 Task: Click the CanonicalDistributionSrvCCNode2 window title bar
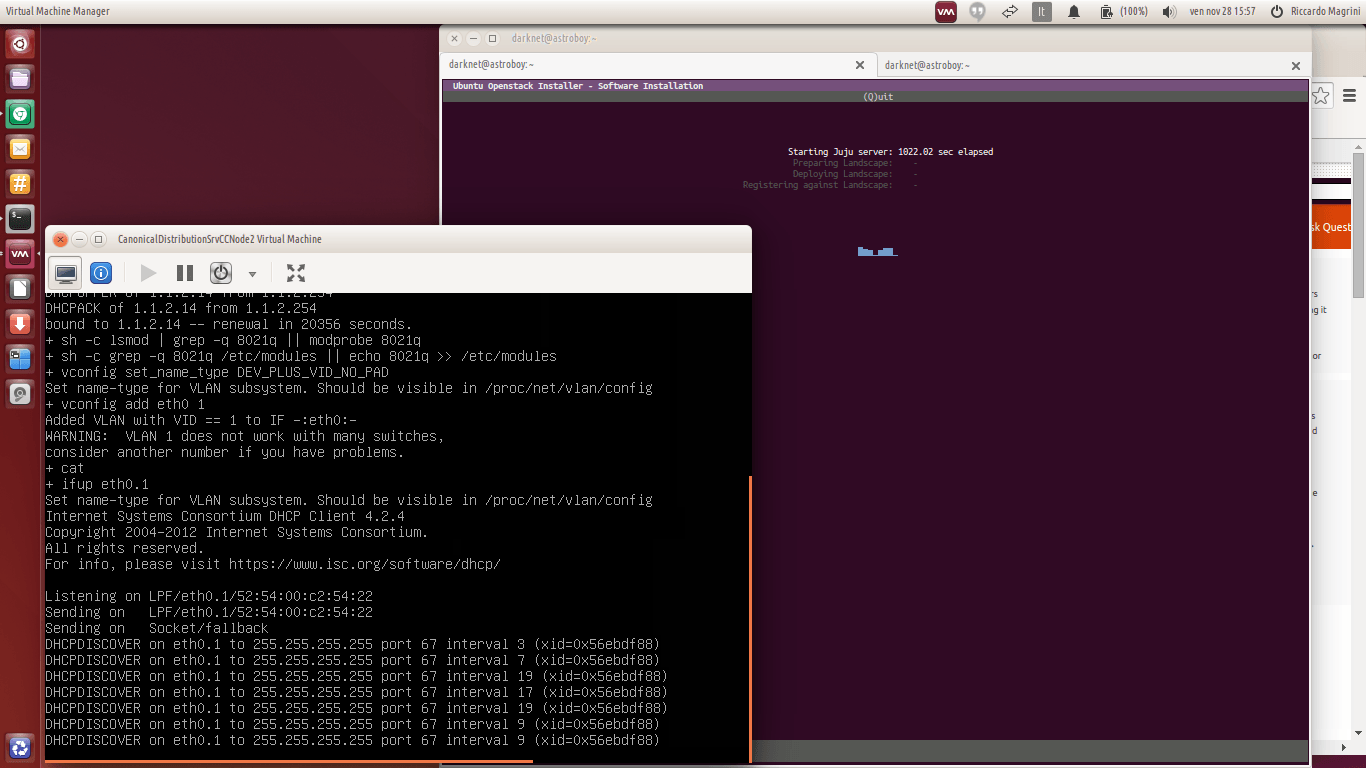click(x=398, y=239)
